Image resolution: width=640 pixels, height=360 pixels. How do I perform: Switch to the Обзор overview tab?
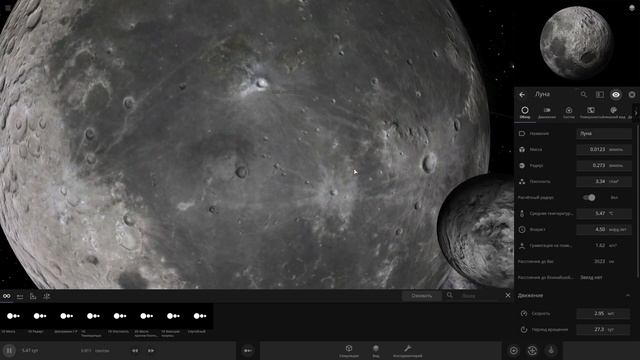pos(525,112)
